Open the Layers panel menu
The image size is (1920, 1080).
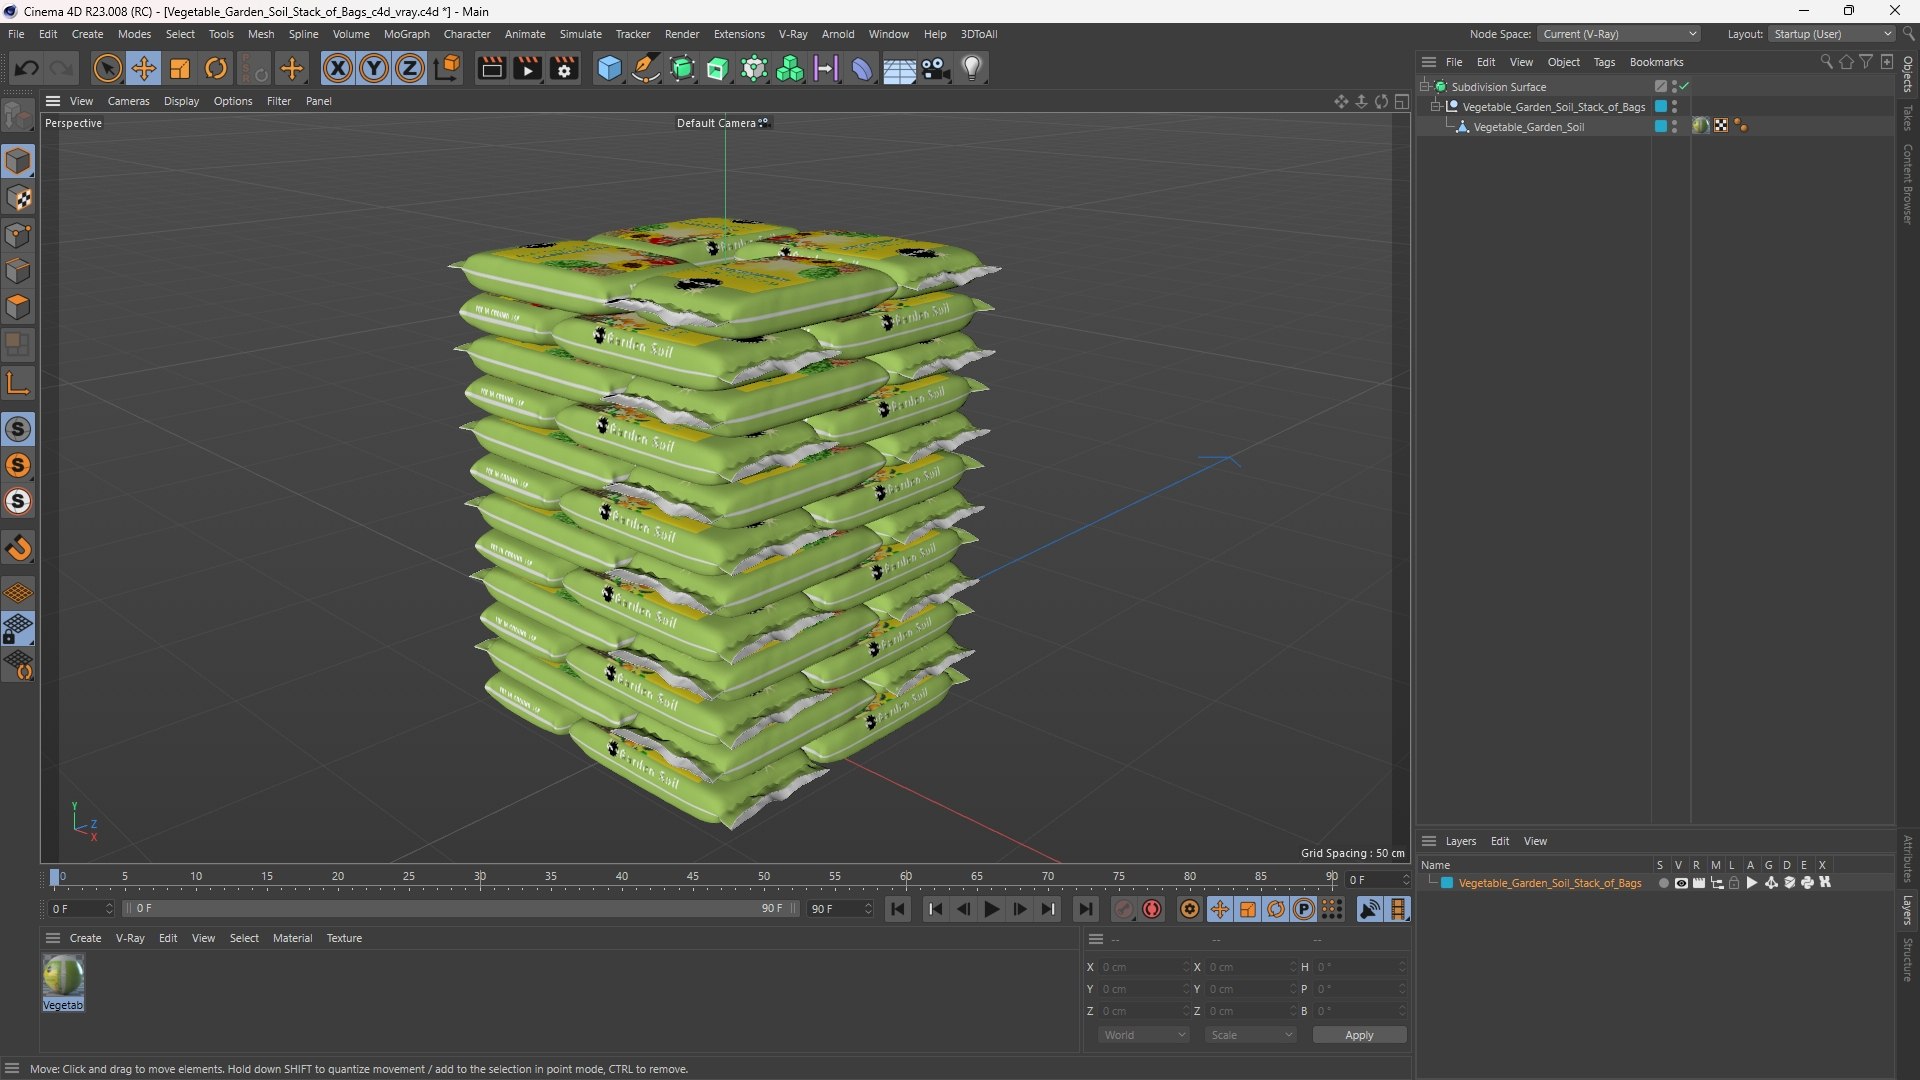pyautogui.click(x=1460, y=841)
